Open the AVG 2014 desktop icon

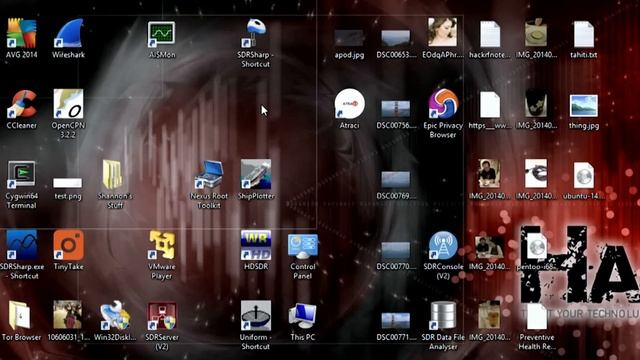tap(21, 33)
